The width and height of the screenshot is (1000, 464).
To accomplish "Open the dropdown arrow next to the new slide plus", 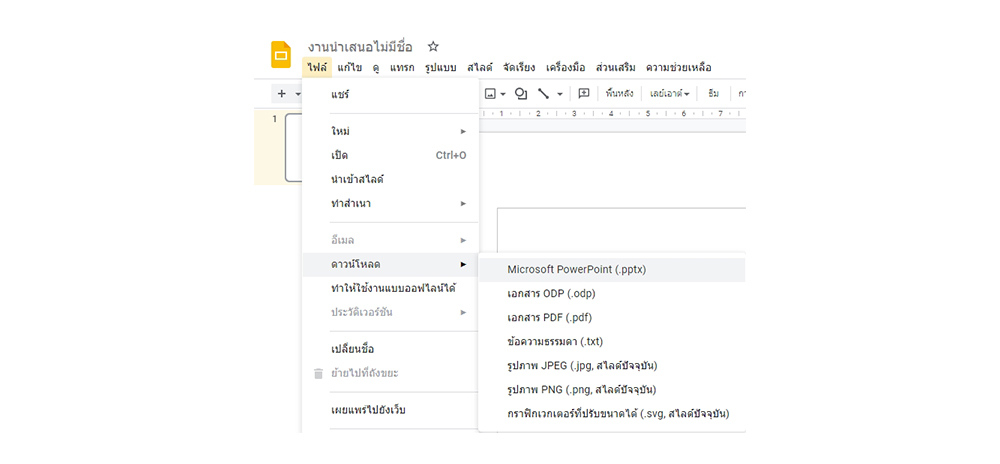I will click(297, 94).
